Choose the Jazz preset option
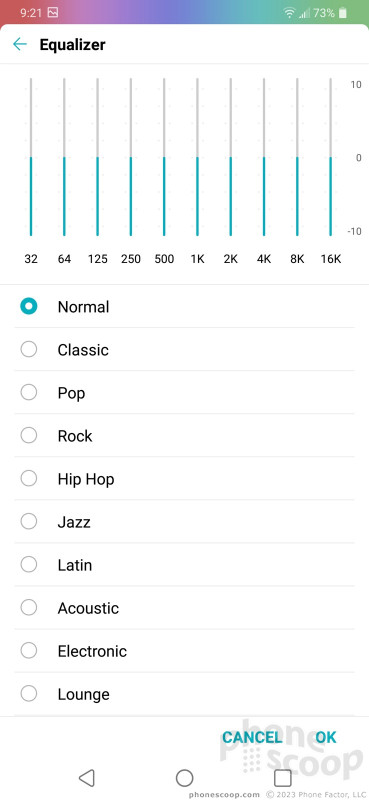 pos(184,521)
